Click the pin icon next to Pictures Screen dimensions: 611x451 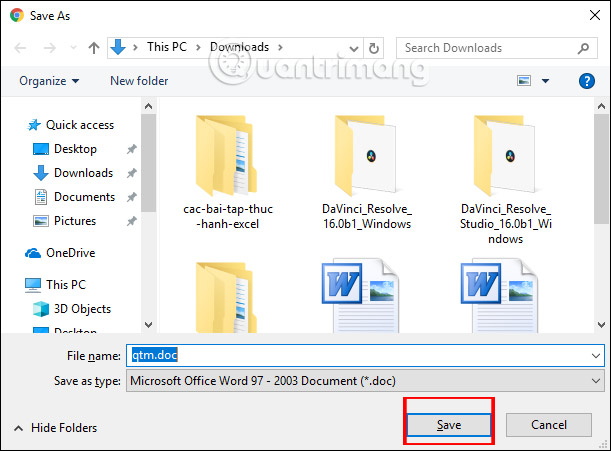click(132, 221)
